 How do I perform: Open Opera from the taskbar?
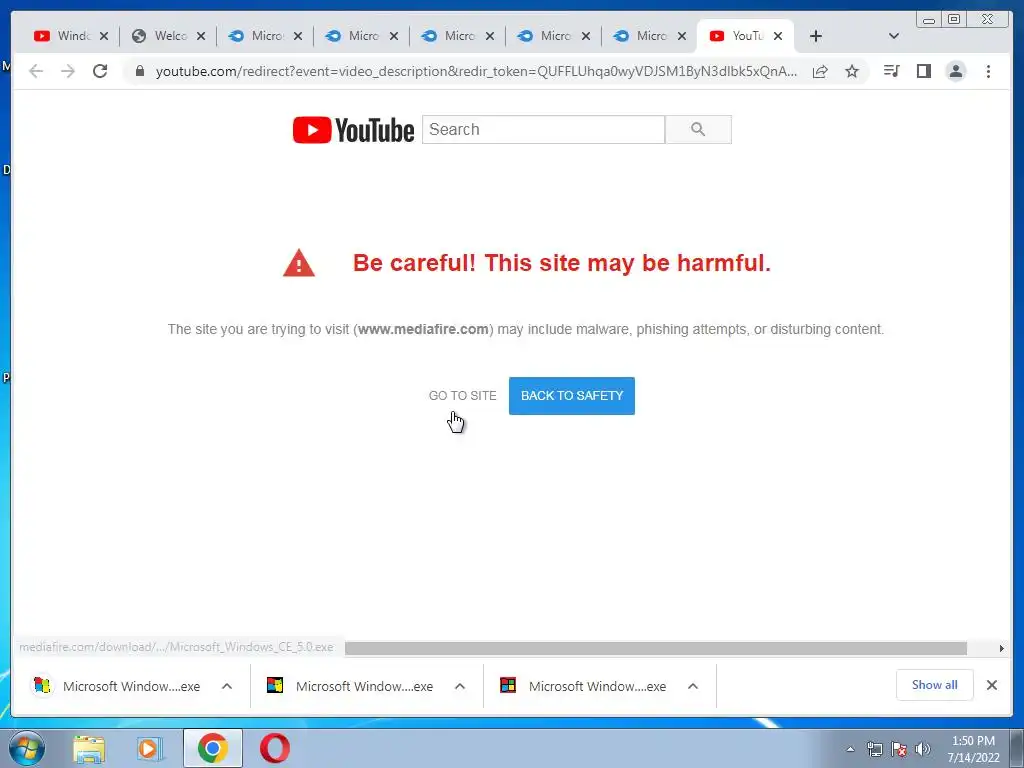[x=274, y=748]
